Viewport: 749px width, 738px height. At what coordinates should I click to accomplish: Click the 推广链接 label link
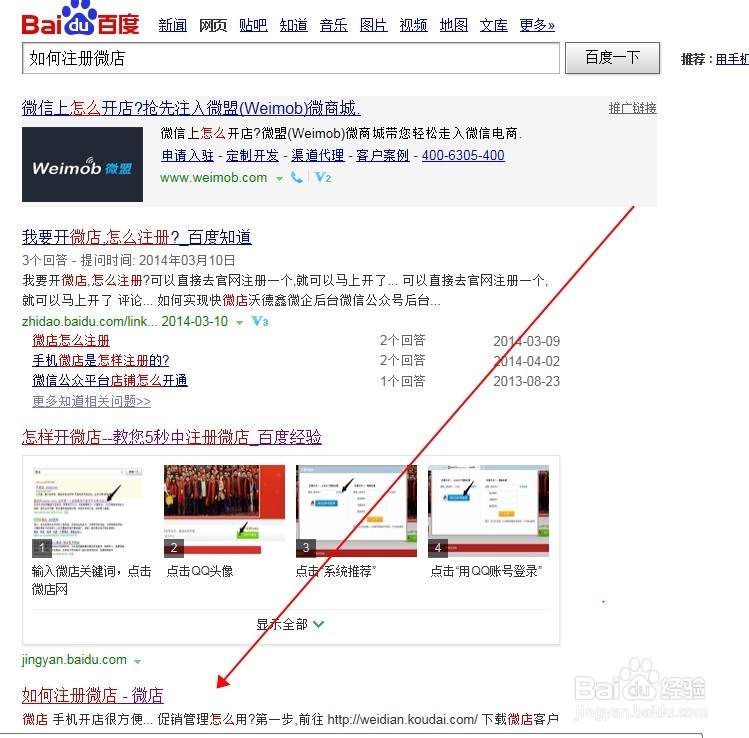(632, 108)
